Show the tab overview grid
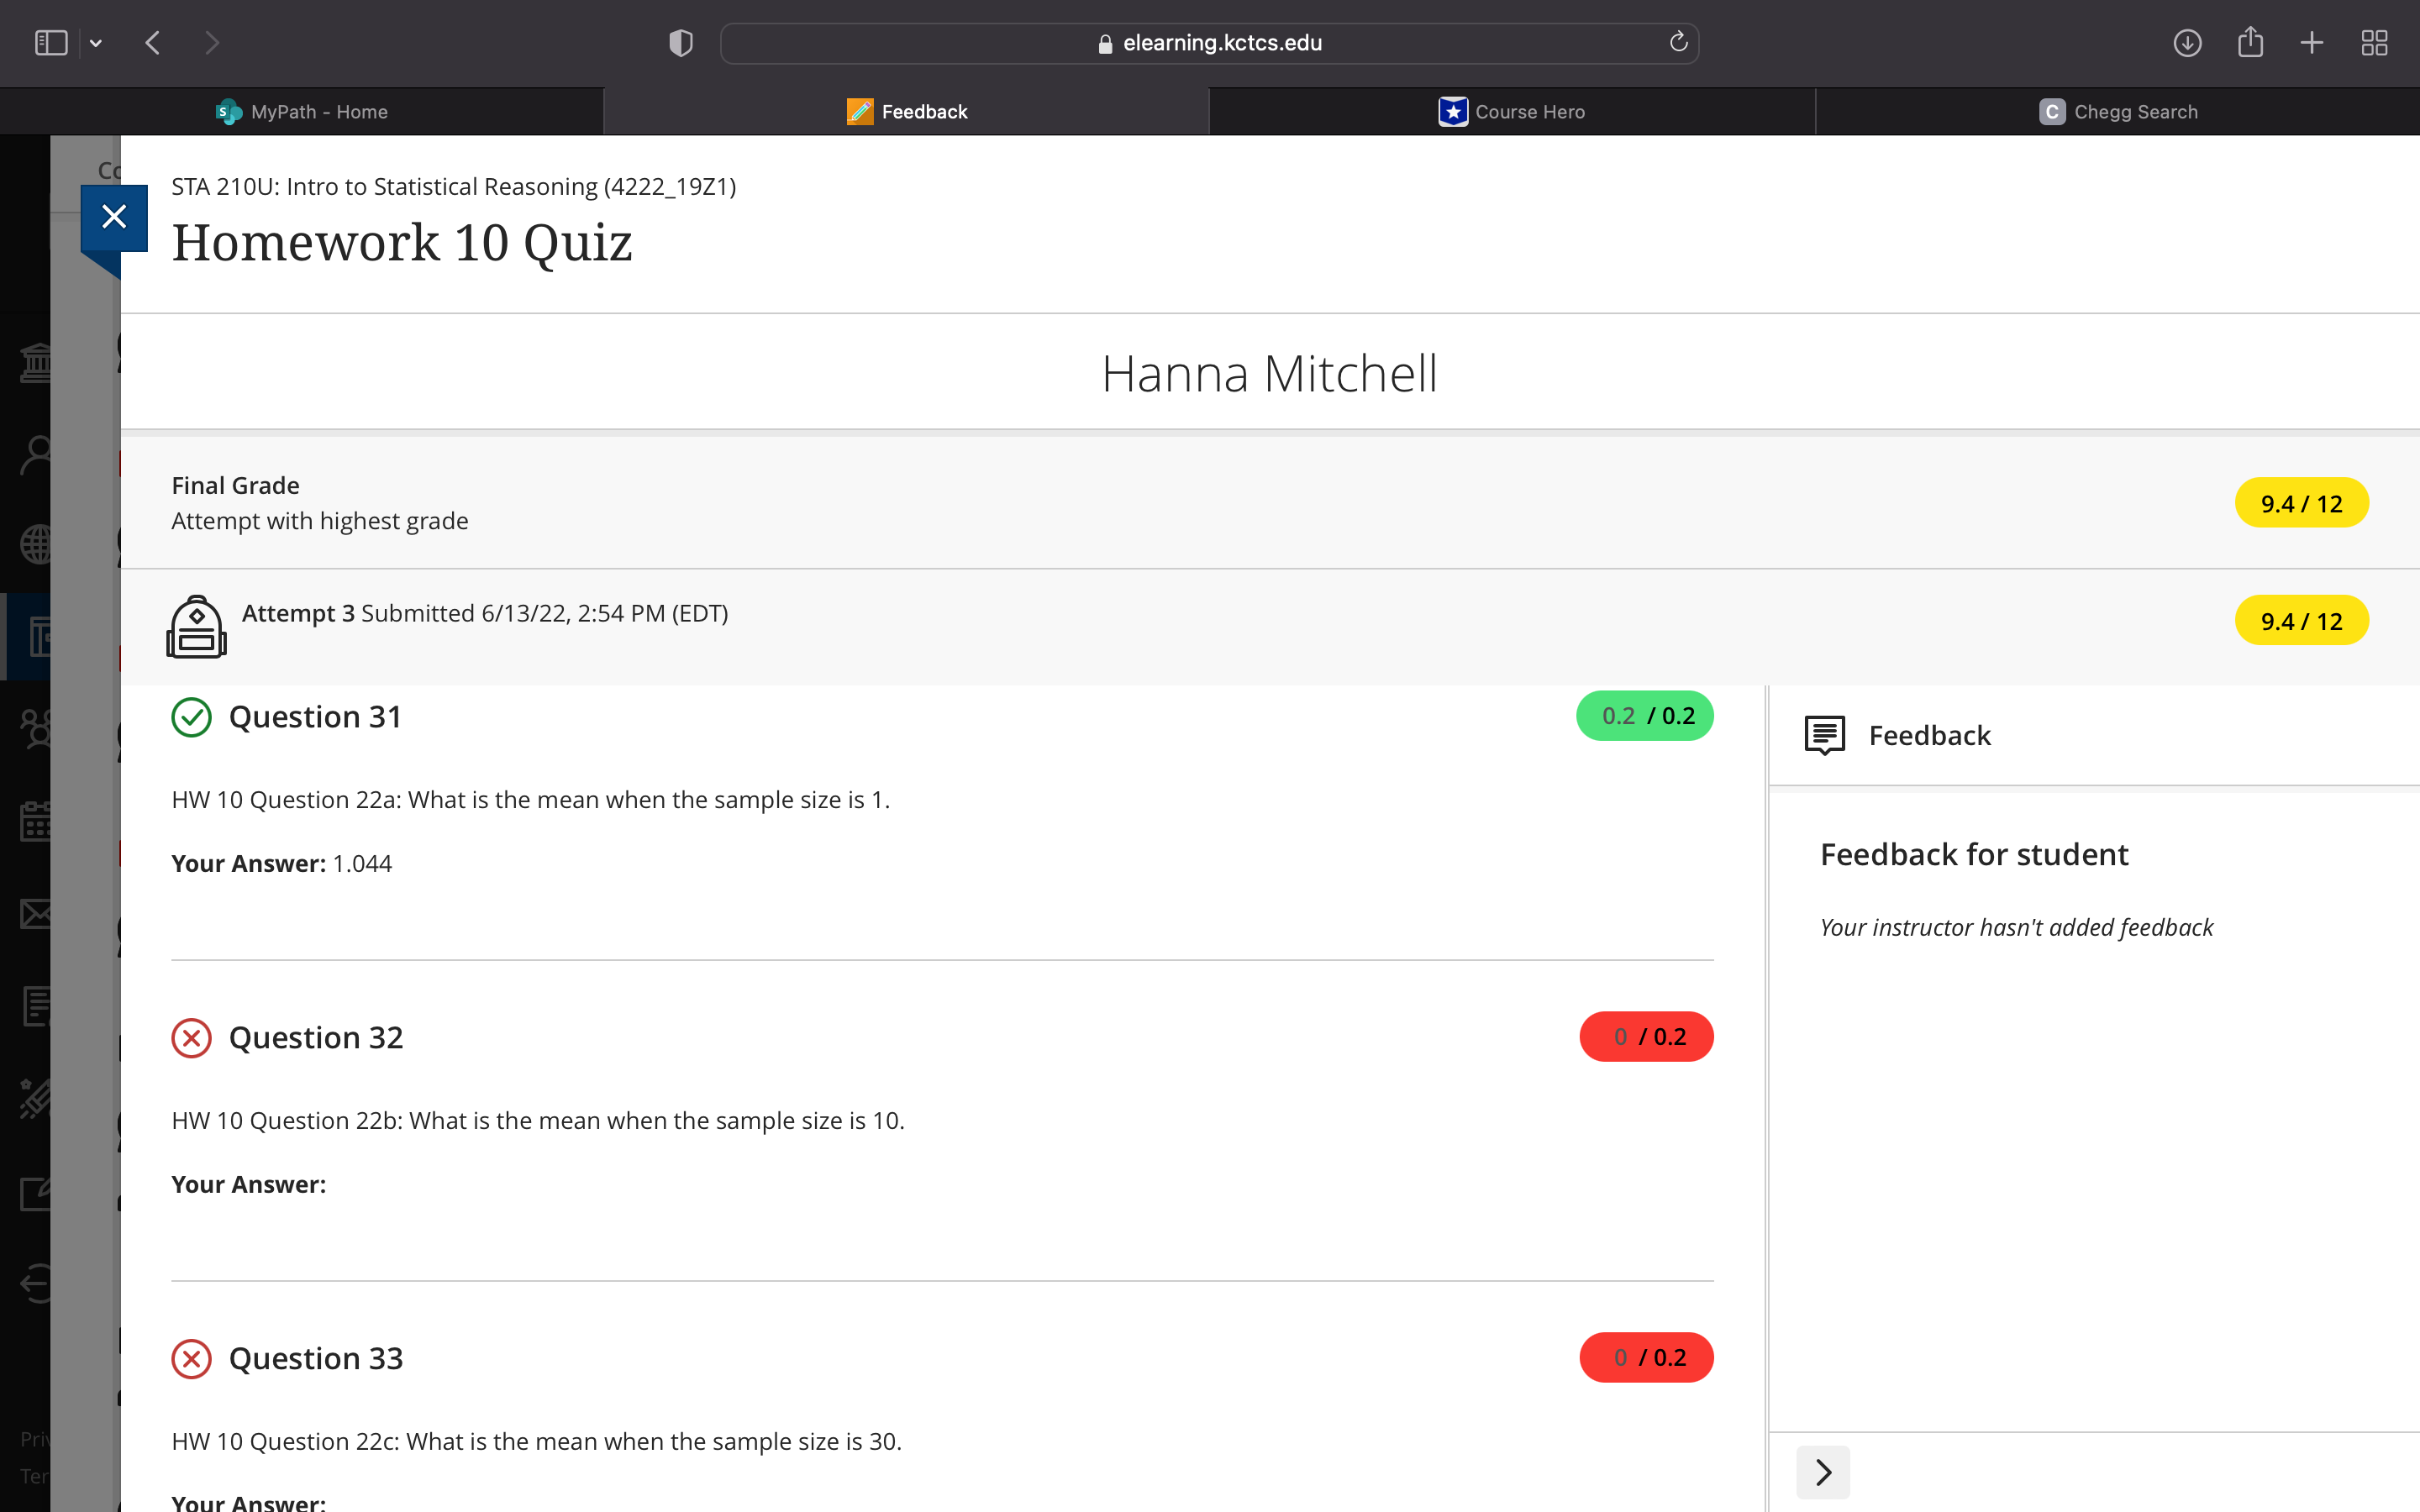Screen dimensions: 2420x1512 [2374, 43]
